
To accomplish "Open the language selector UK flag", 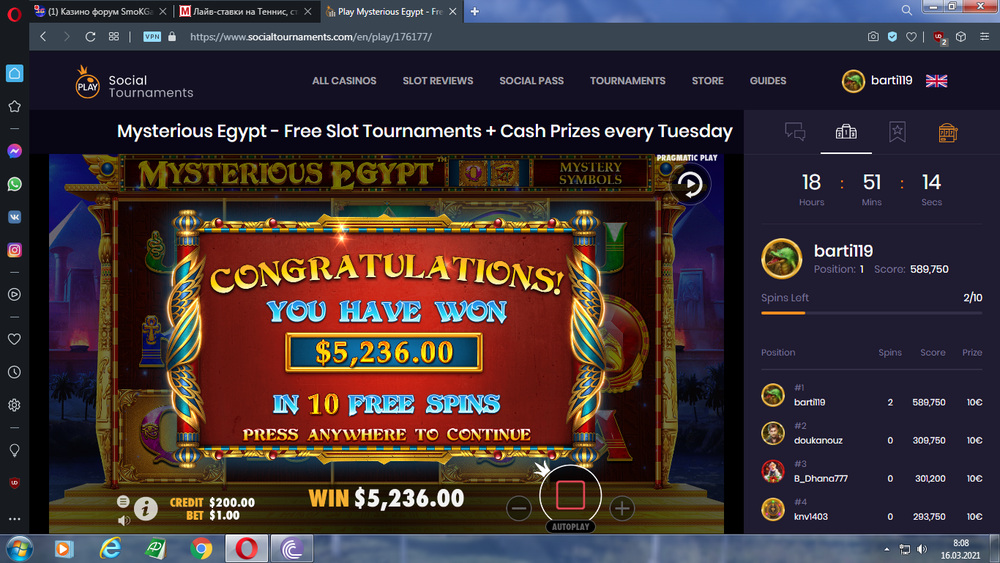I will point(936,81).
